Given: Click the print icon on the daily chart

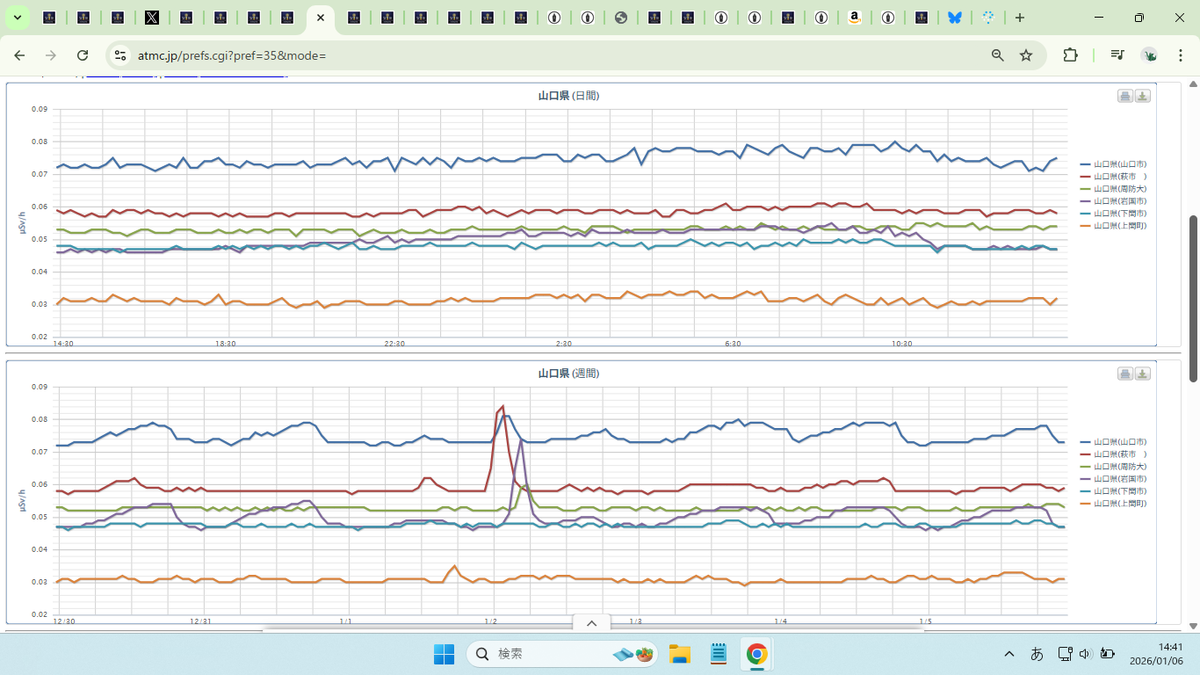Looking at the screenshot, I should (x=1125, y=96).
